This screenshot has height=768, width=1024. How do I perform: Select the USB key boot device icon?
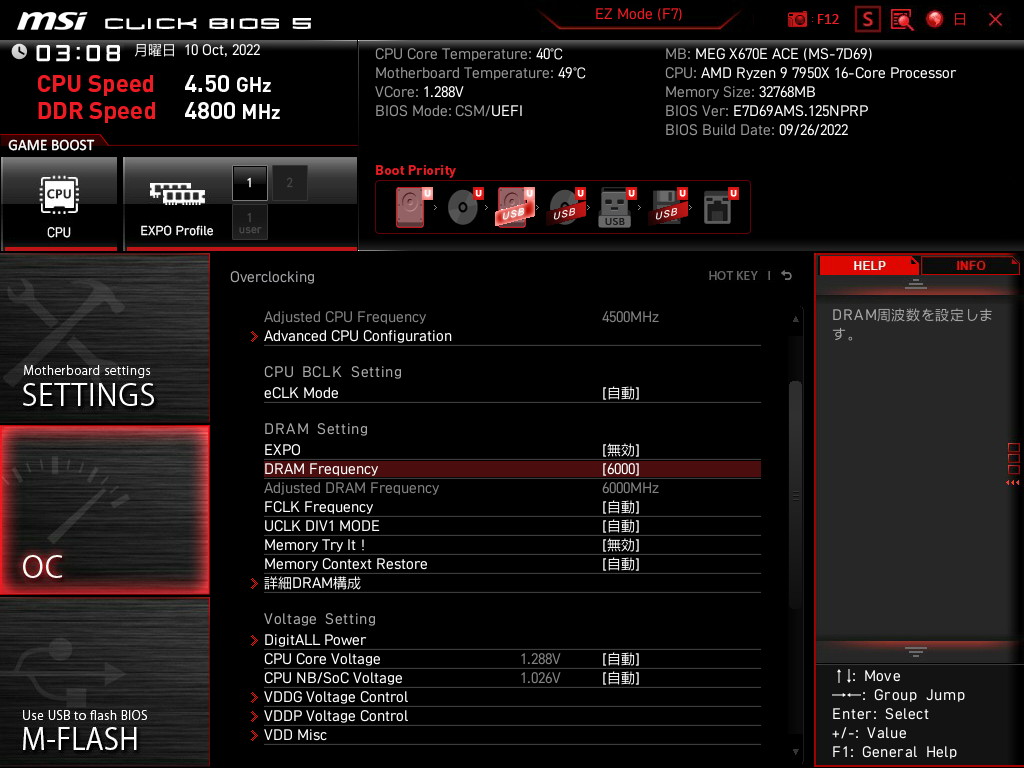[x=617, y=207]
